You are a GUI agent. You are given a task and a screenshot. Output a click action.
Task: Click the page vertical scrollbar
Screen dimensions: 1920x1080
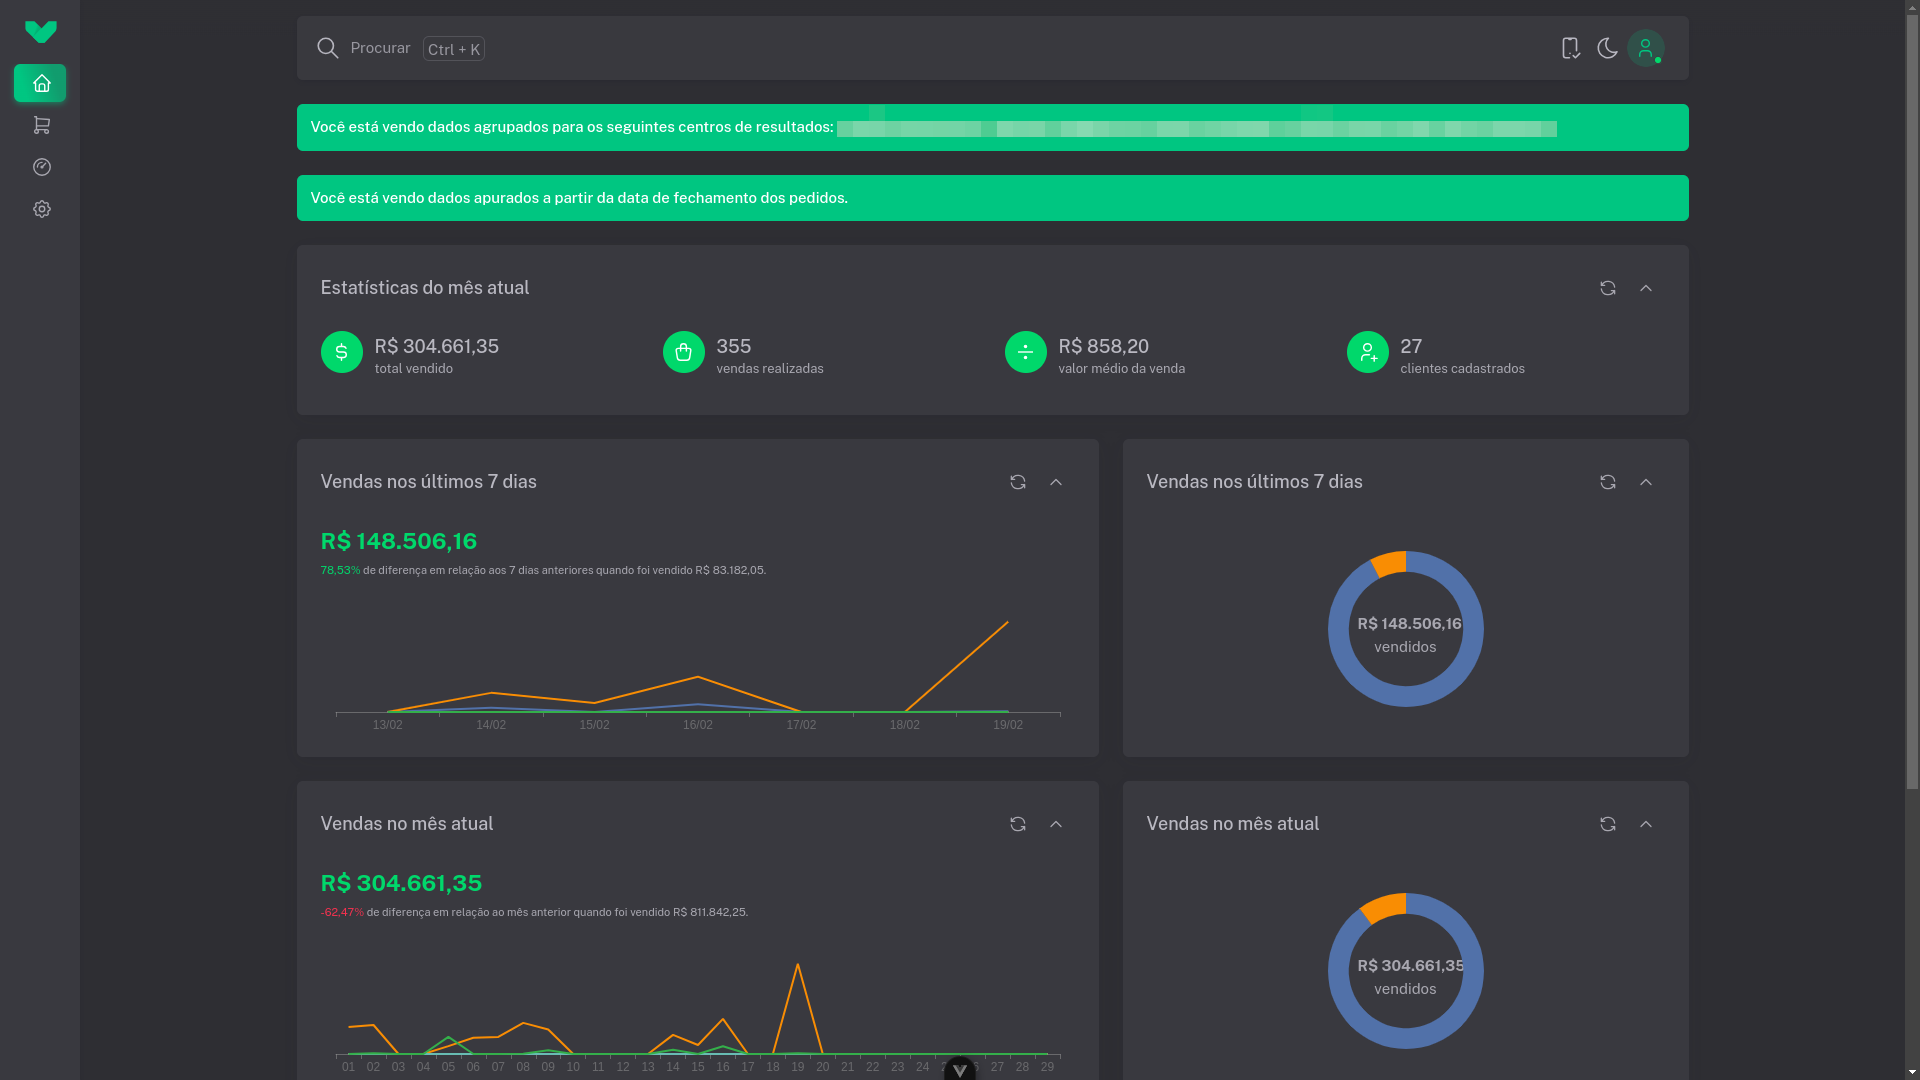pos(1911,400)
